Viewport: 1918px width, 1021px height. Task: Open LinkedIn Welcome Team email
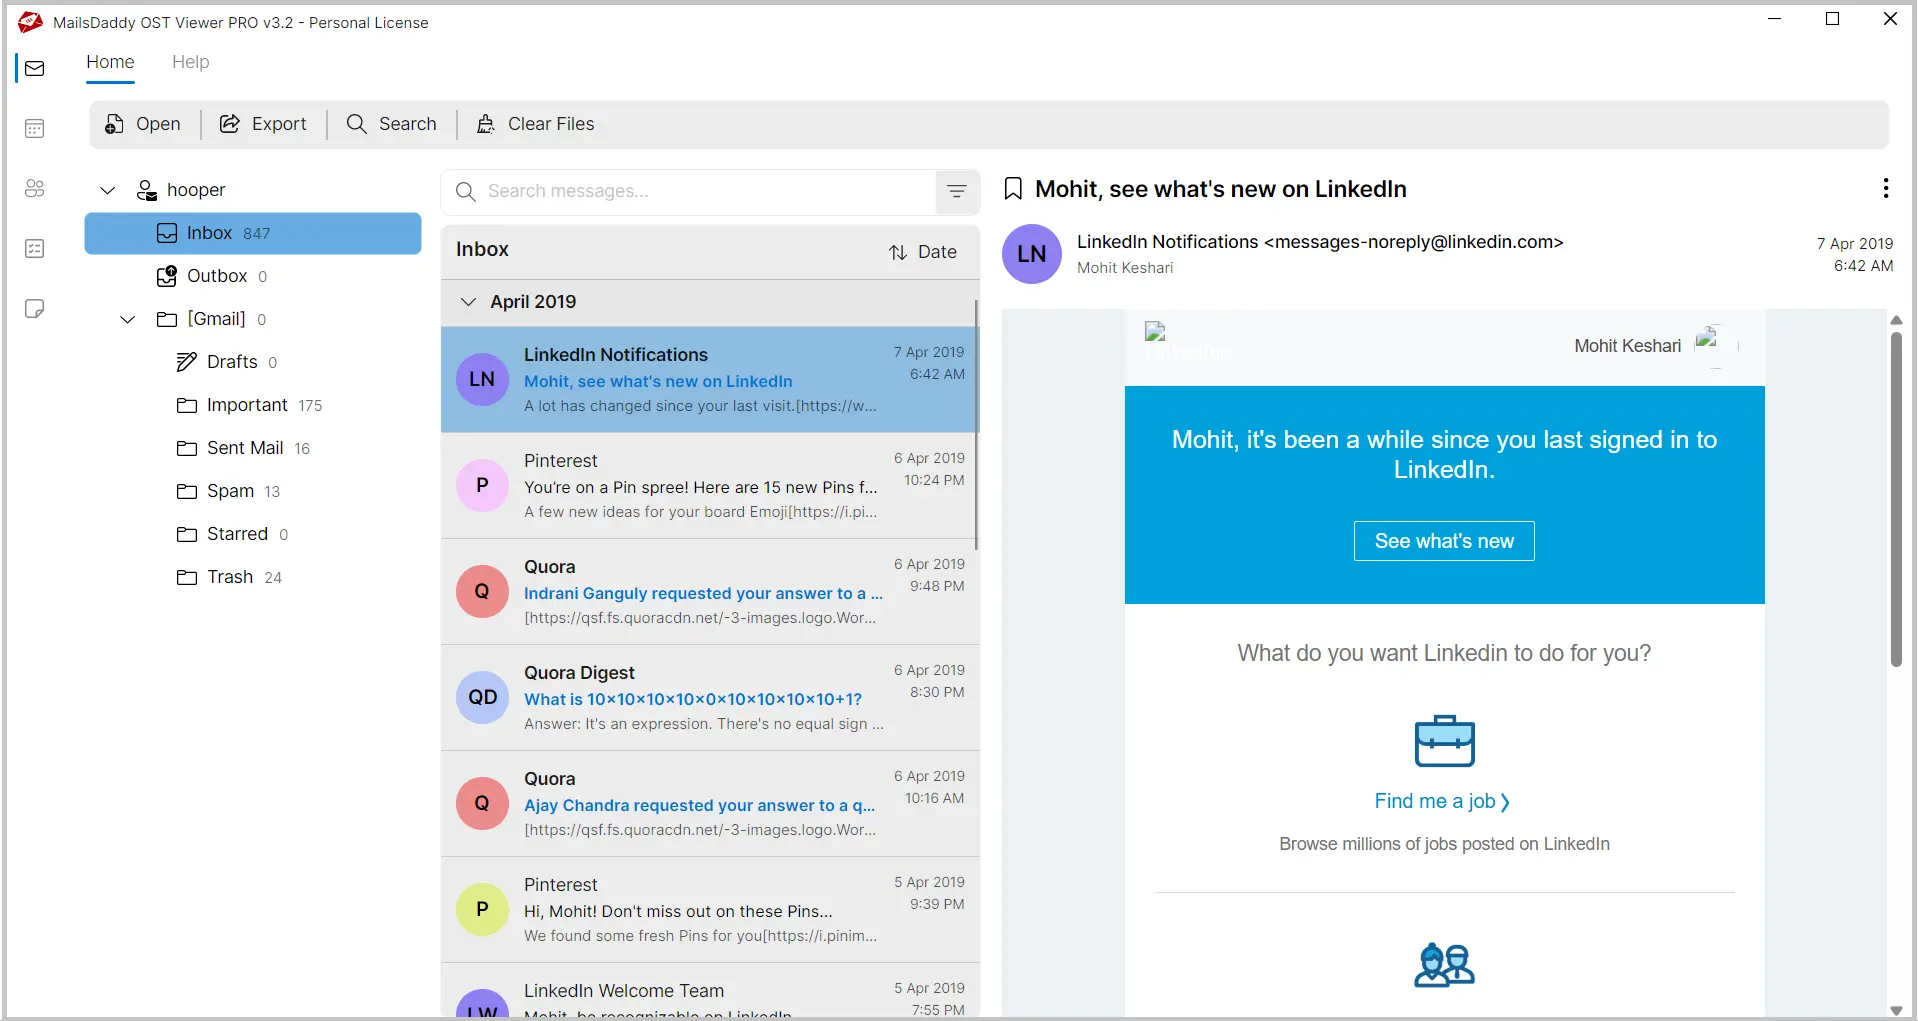708,992
